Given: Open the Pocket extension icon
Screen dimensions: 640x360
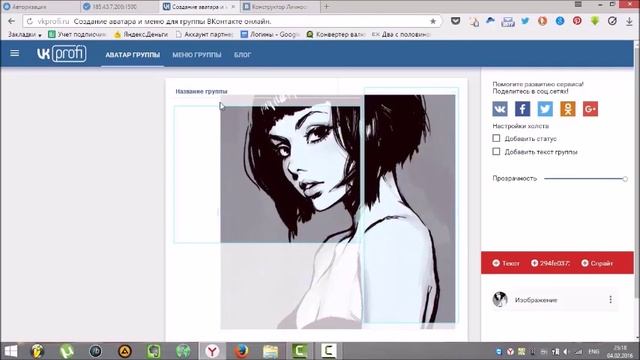Looking at the screenshot, I should tap(456, 21).
